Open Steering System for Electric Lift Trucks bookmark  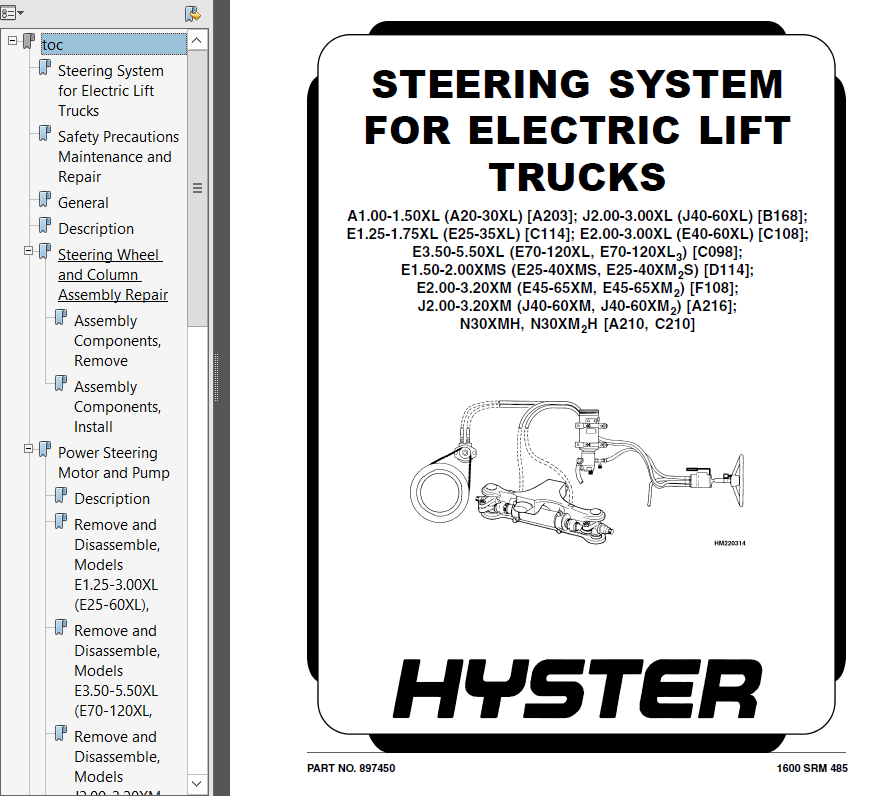pyautogui.click(x=111, y=91)
